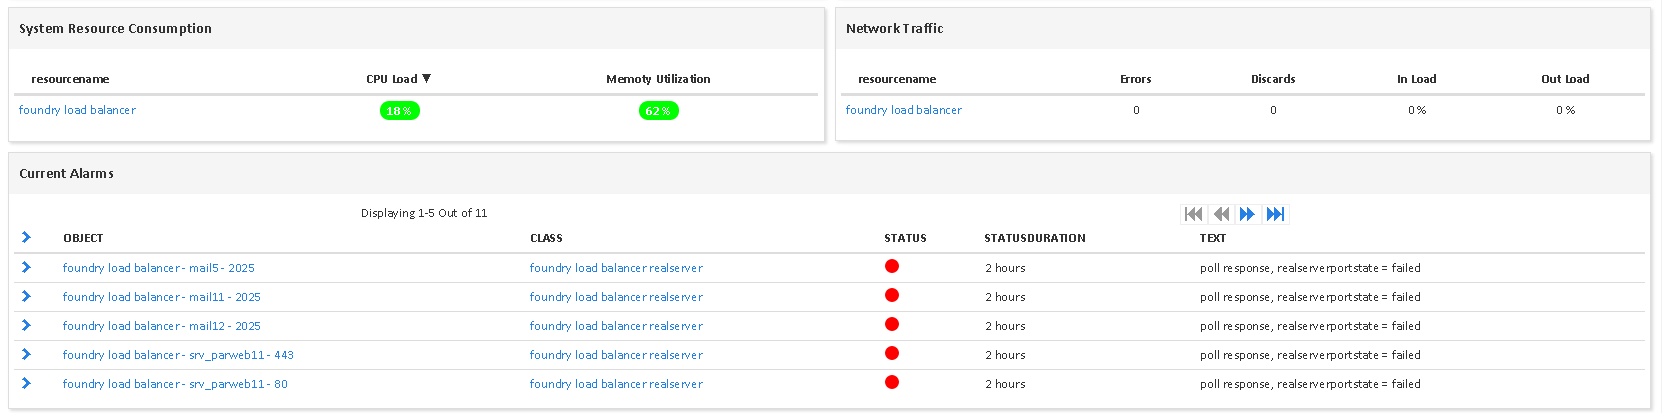Click red status dot for mail12 alarm
Viewport: 1662px width, 413px height.
coord(892,324)
